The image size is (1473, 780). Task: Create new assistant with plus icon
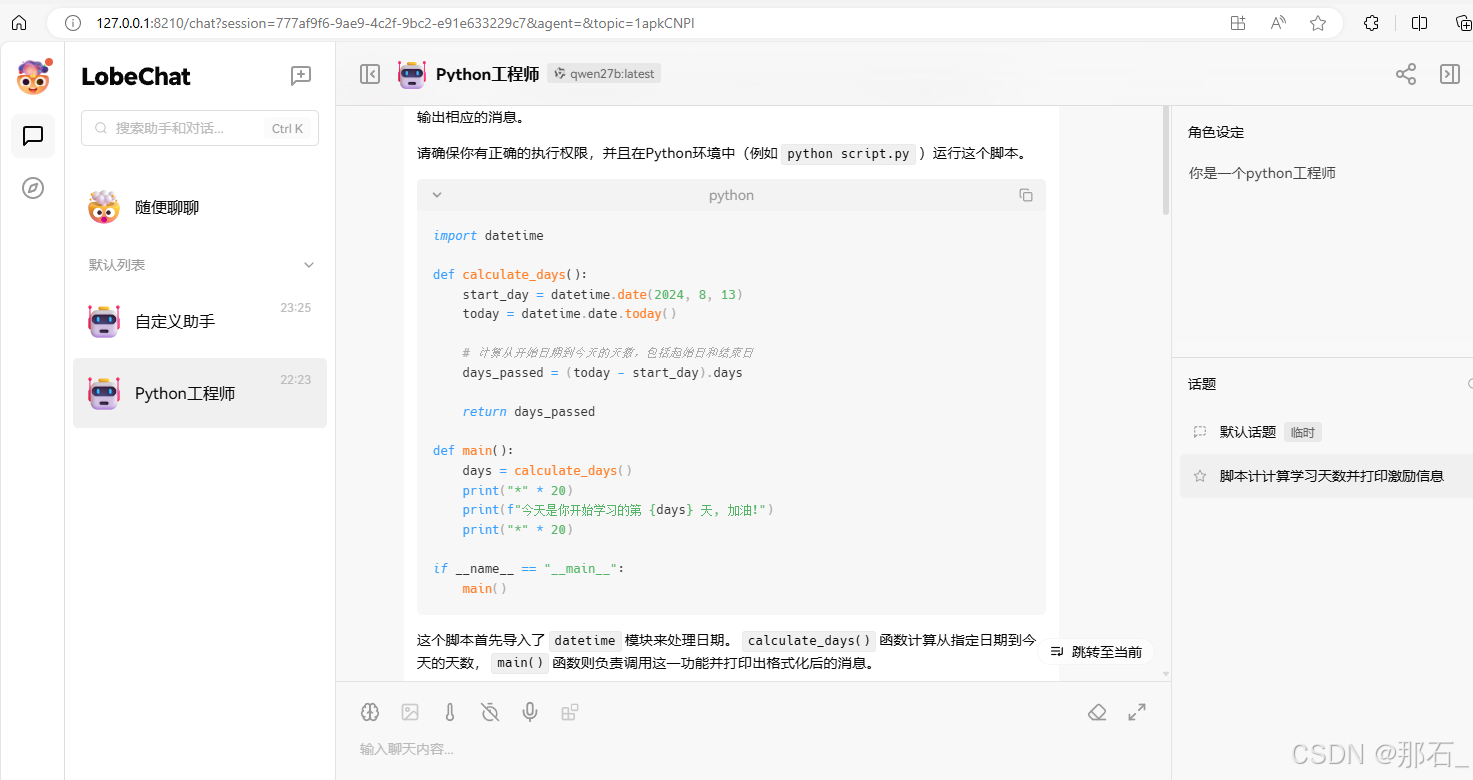(x=301, y=75)
